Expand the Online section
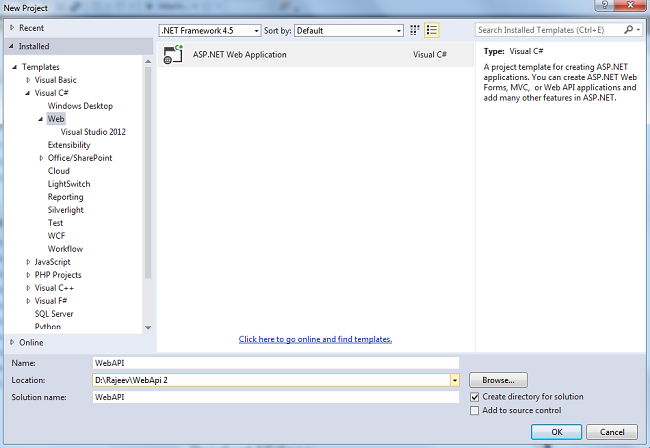Image resolution: width=650 pixels, height=448 pixels. [12, 342]
